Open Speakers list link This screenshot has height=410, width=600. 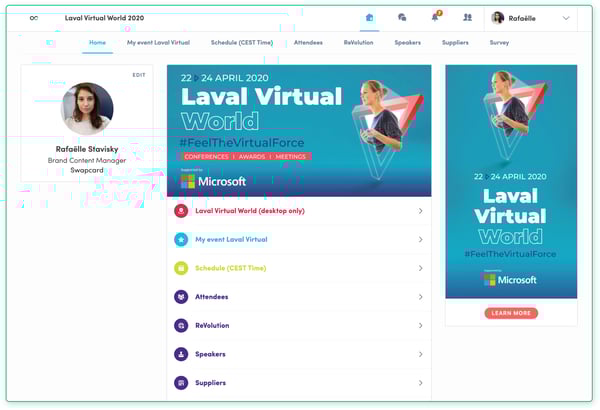[x=210, y=354]
